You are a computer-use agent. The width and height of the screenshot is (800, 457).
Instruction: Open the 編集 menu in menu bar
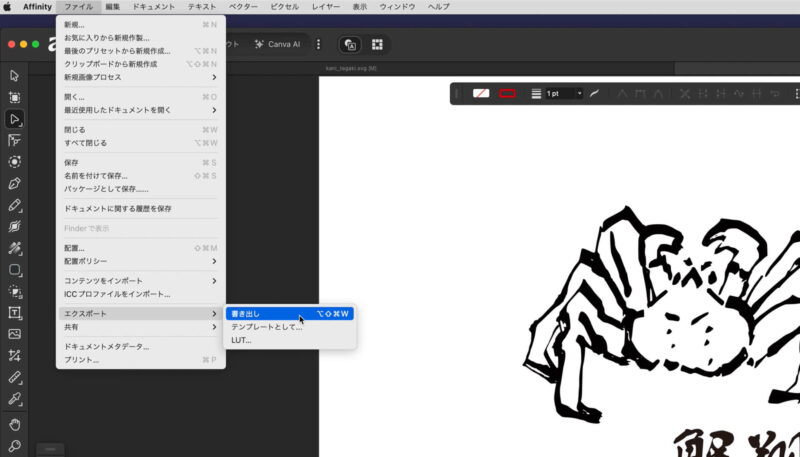coord(113,7)
